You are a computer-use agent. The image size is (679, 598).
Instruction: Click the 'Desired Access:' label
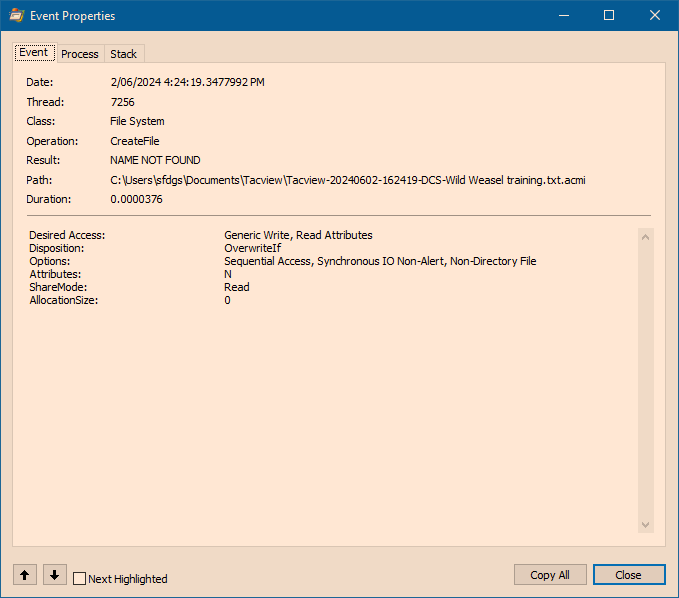[67, 235]
